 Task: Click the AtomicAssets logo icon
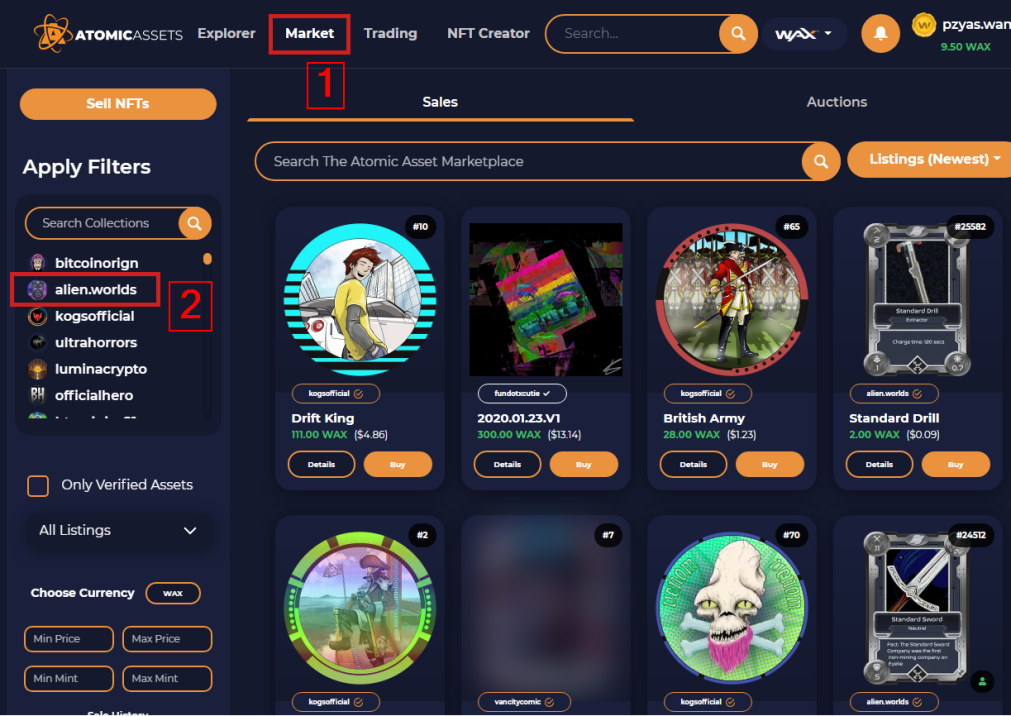(x=52, y=34)
